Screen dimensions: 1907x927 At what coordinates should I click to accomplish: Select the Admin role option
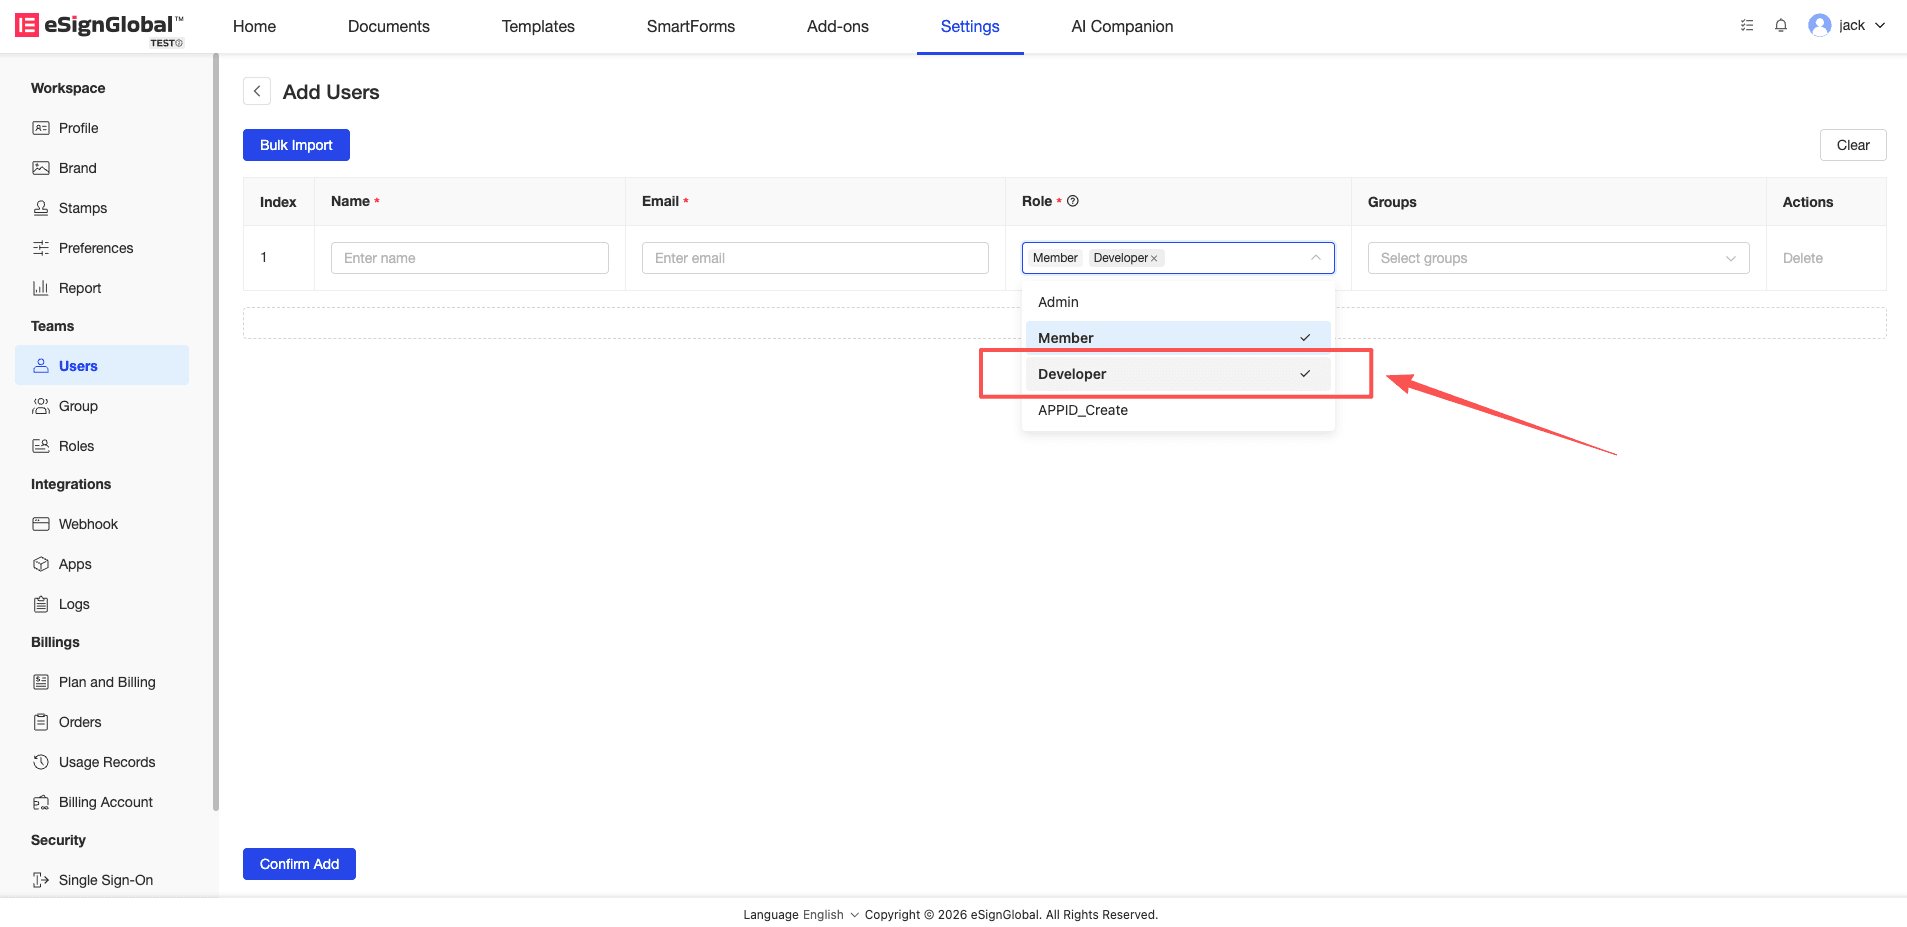pyautogui.click(x=1178, y=302)
